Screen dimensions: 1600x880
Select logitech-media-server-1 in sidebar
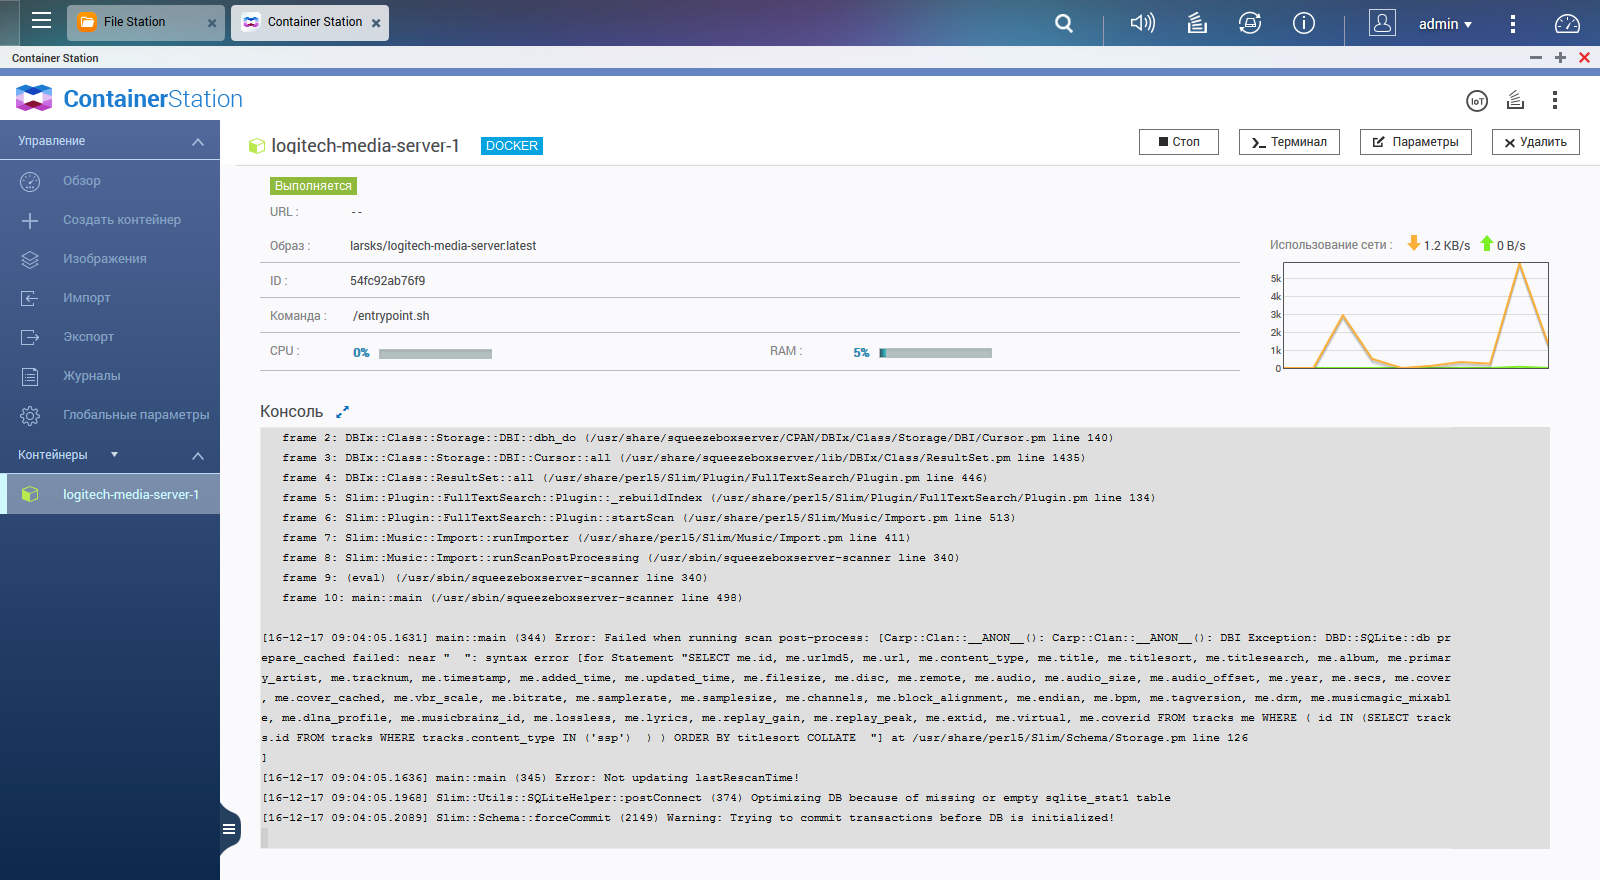click(x=110, y=494)
